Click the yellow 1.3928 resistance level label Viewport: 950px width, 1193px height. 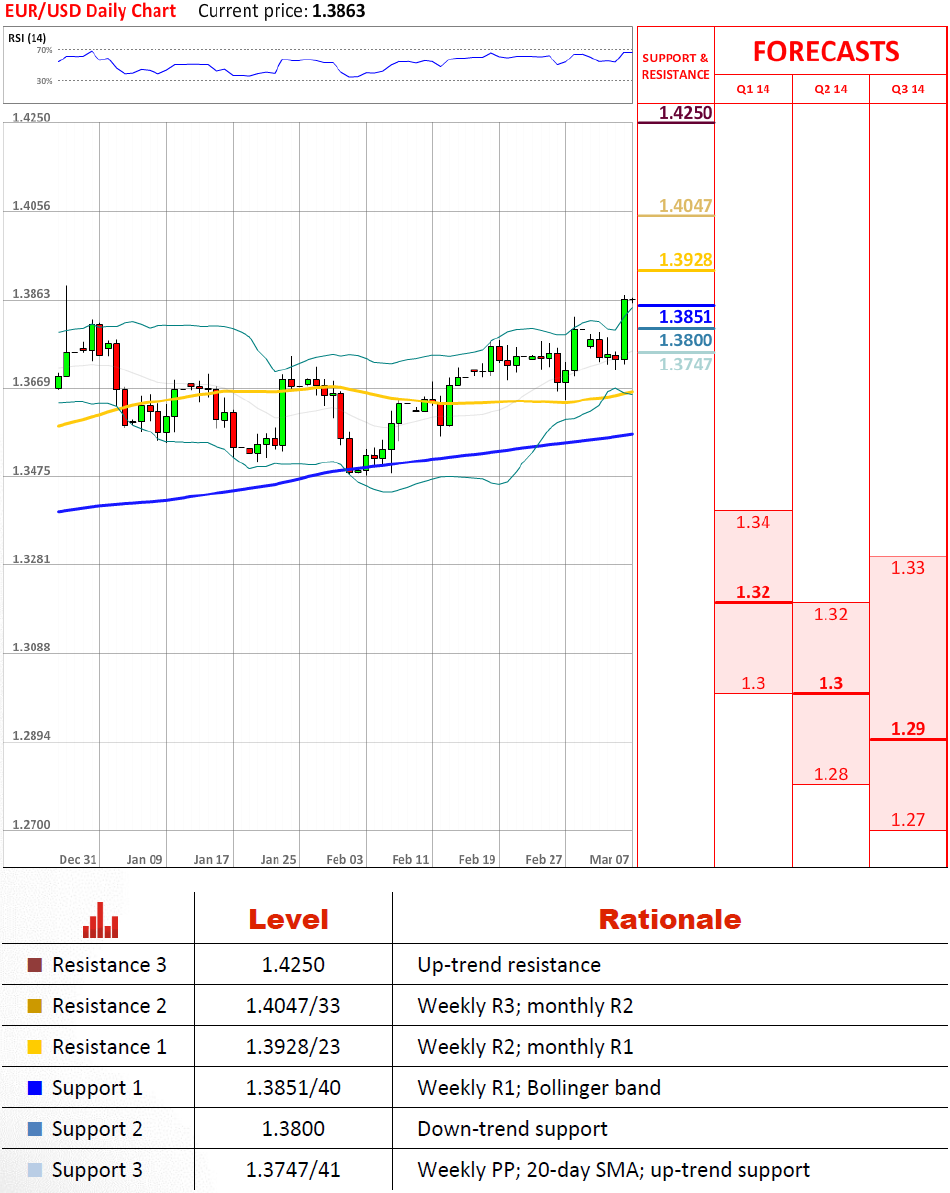685,260
